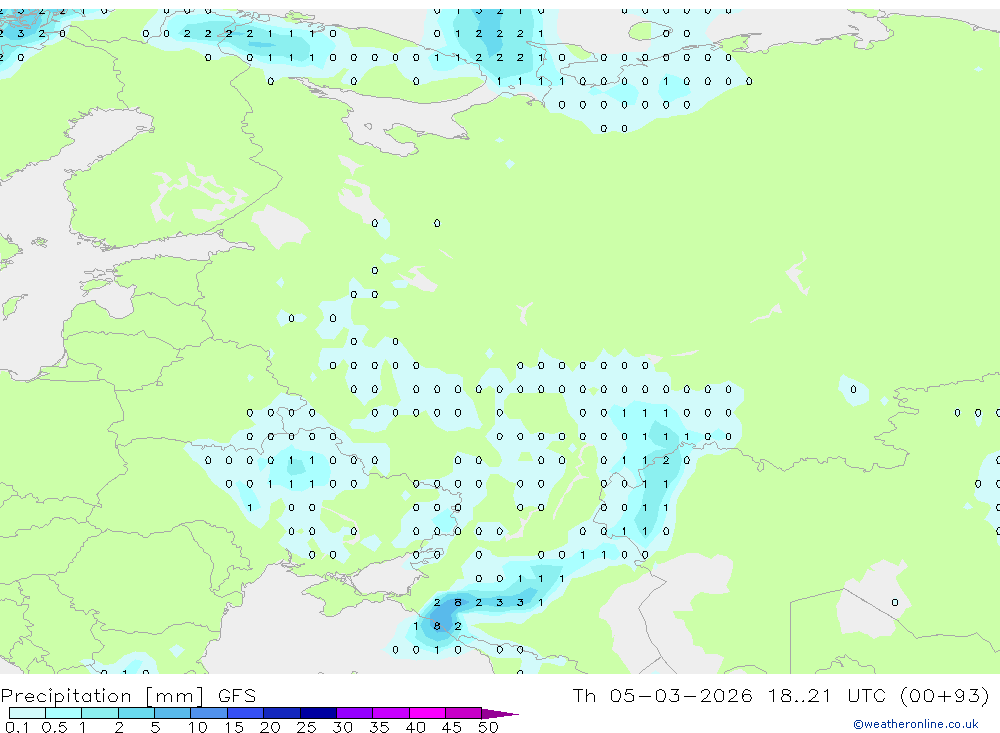Click the 25–30 mm navy legend segment
This screenshot has height=733, width=1000.
click(318, 713)
